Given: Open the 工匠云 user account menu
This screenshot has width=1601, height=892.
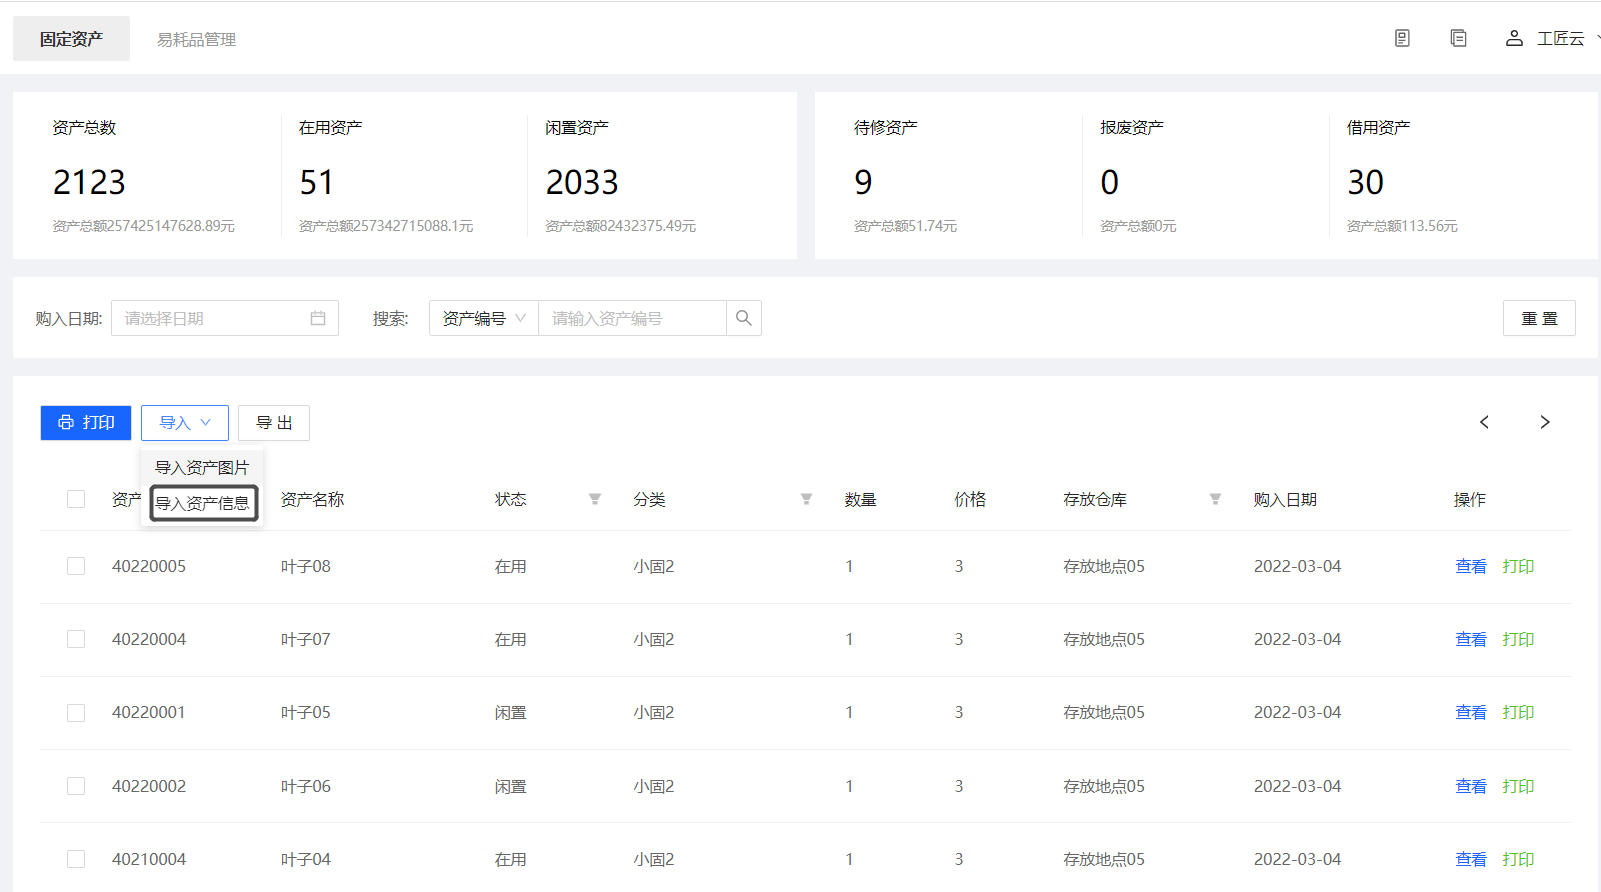Looking at the screenshot, I should (x=1548, y=38).
